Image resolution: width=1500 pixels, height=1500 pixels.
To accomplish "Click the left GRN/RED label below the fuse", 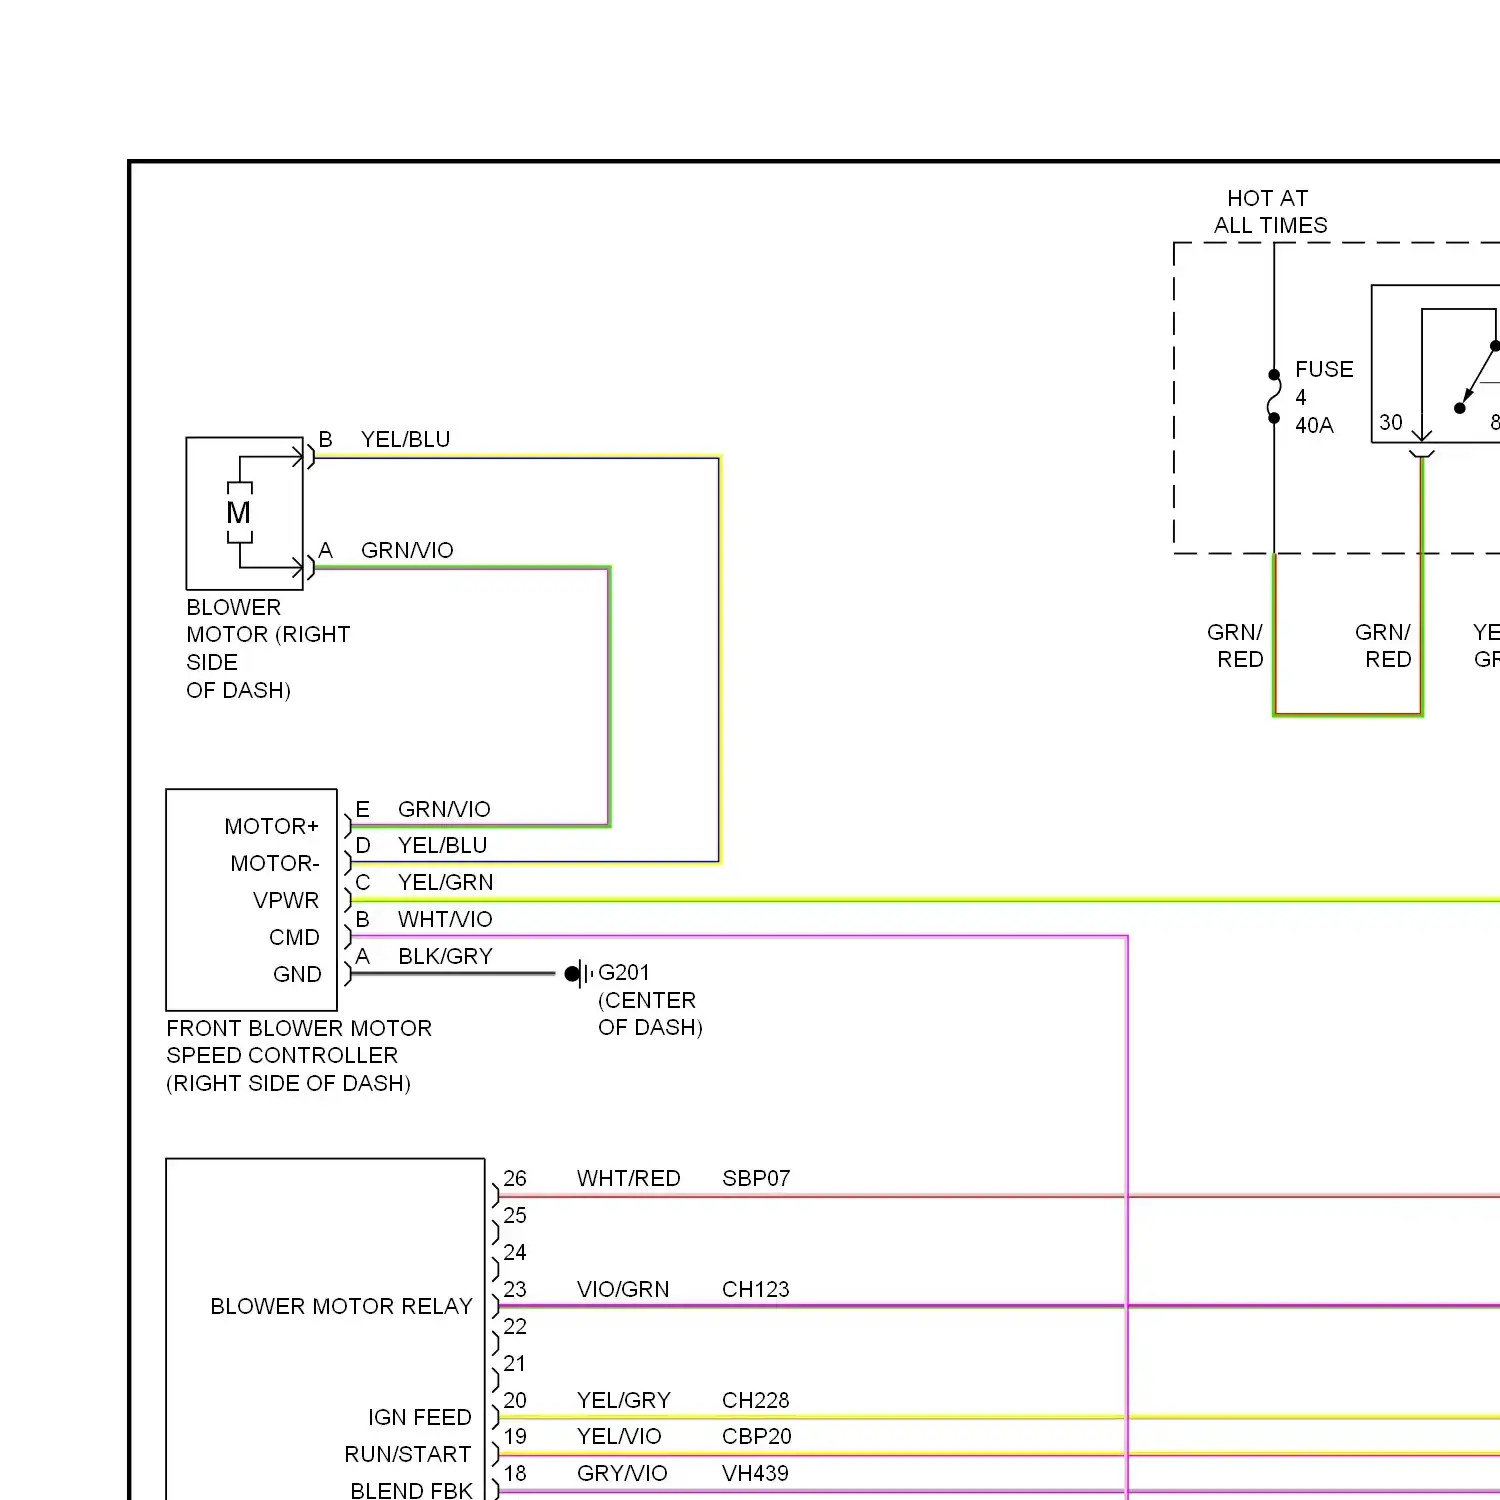I will click(1235, 646).
